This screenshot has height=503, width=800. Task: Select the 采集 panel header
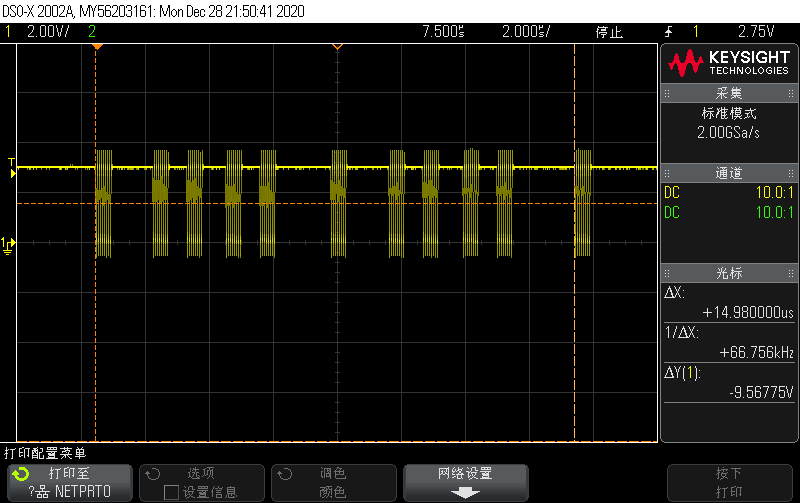point(729,93)
